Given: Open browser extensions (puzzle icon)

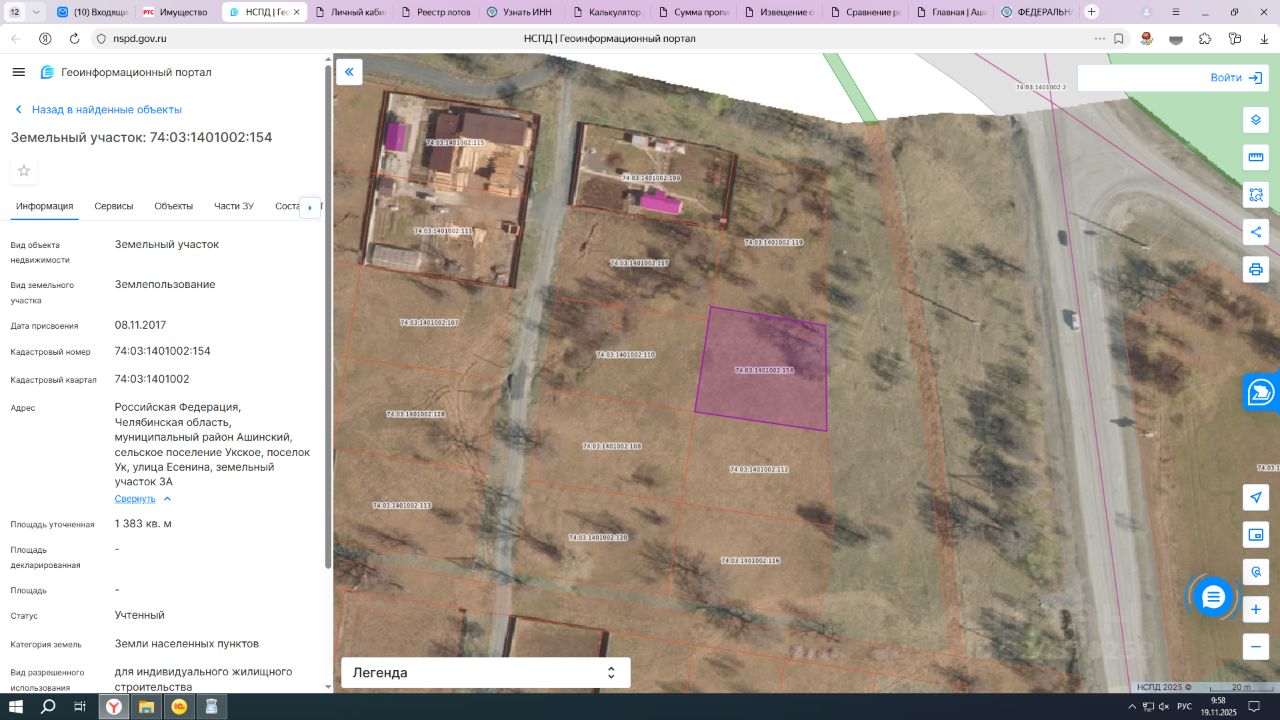Looking at the screenshot, I should tap(1205, 38).
